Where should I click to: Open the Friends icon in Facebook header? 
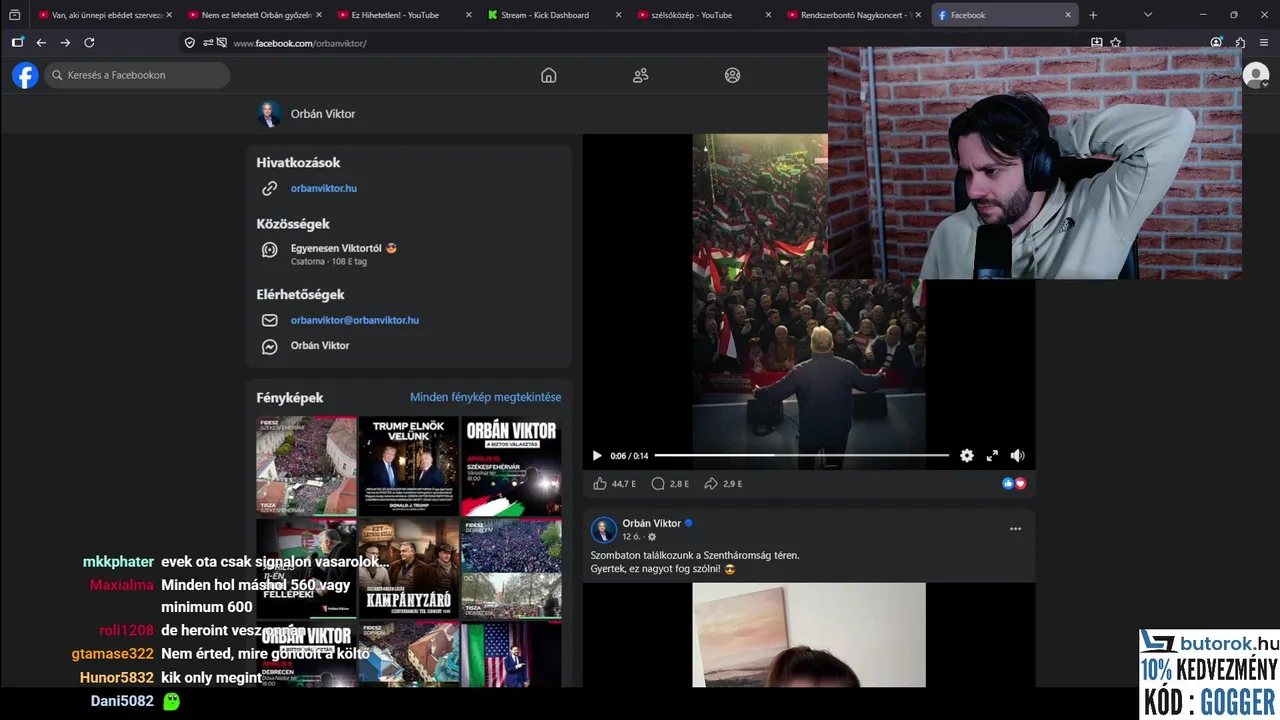640,75
